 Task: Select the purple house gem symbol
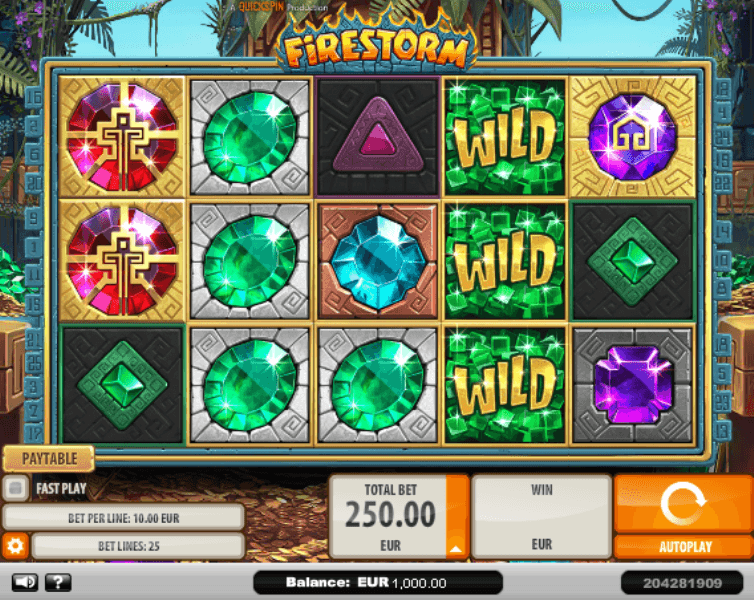tap(632, 137)
